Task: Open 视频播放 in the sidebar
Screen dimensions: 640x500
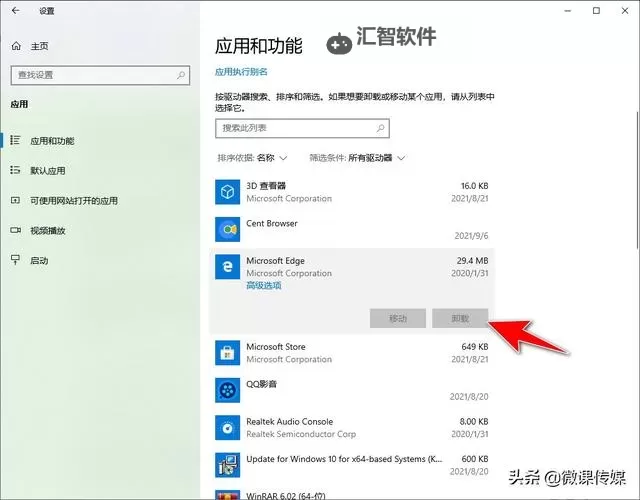Action: pyautogui.click(x=48, y=231)
